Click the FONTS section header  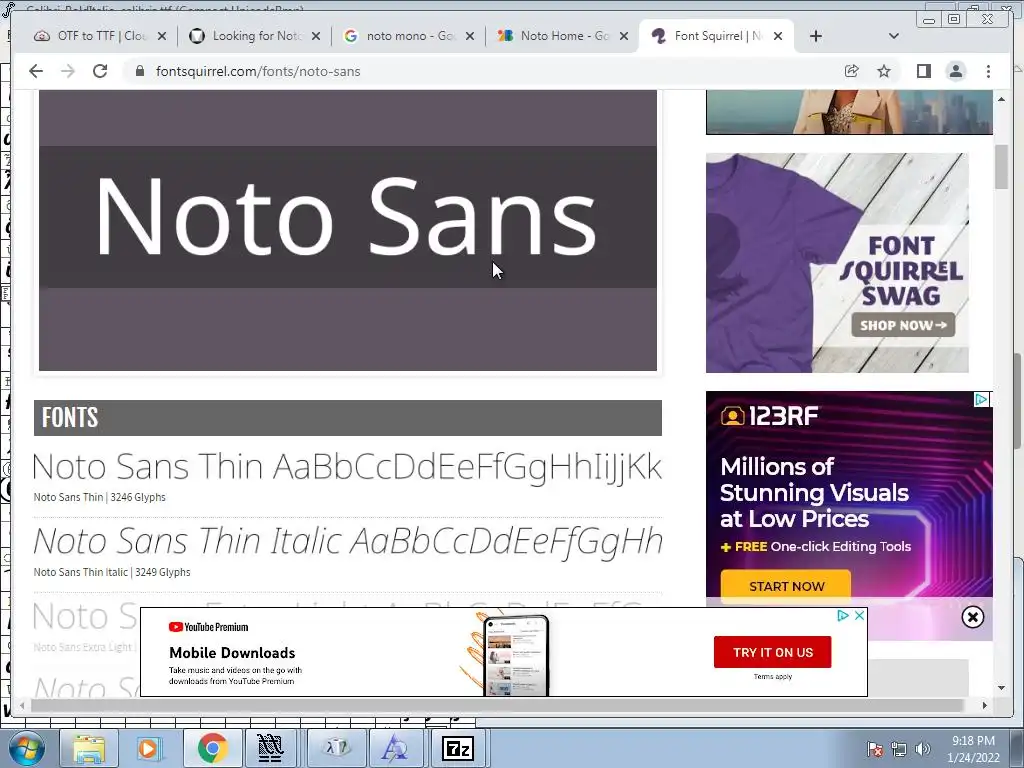(347, 418)
